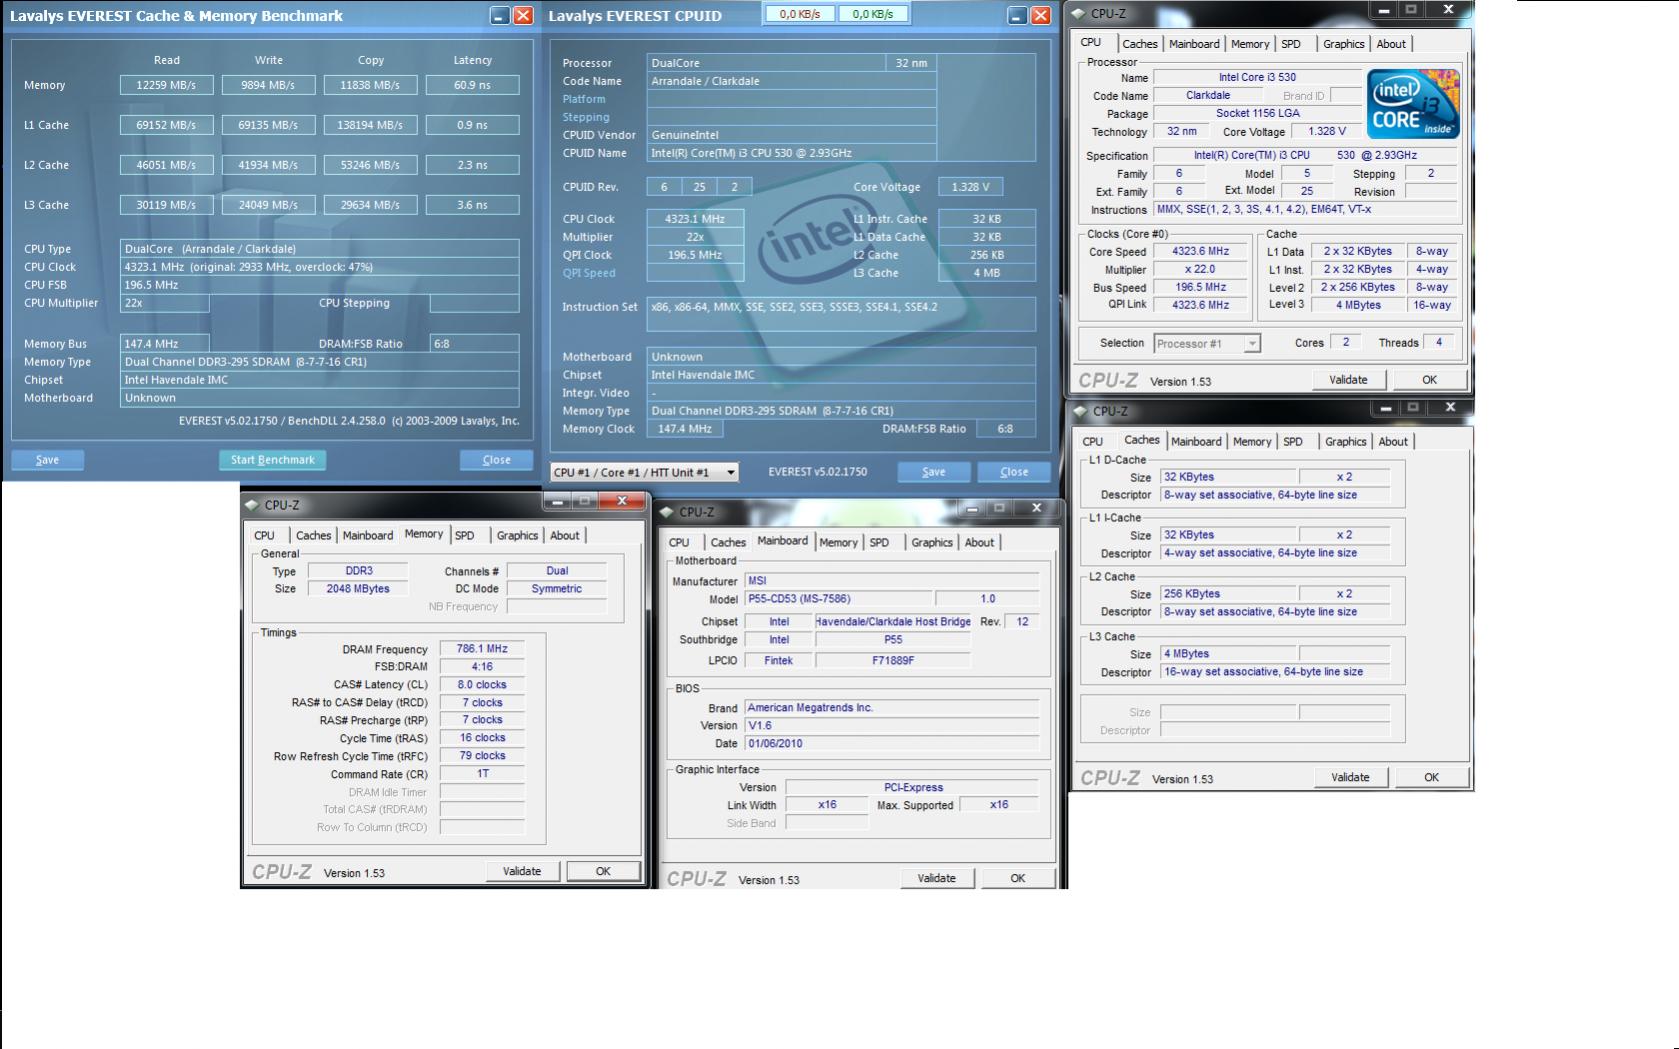Screen dimensions: 1679x1049
Task: Click the Instructions field in CPU-Z
Action: [1305, 210]
